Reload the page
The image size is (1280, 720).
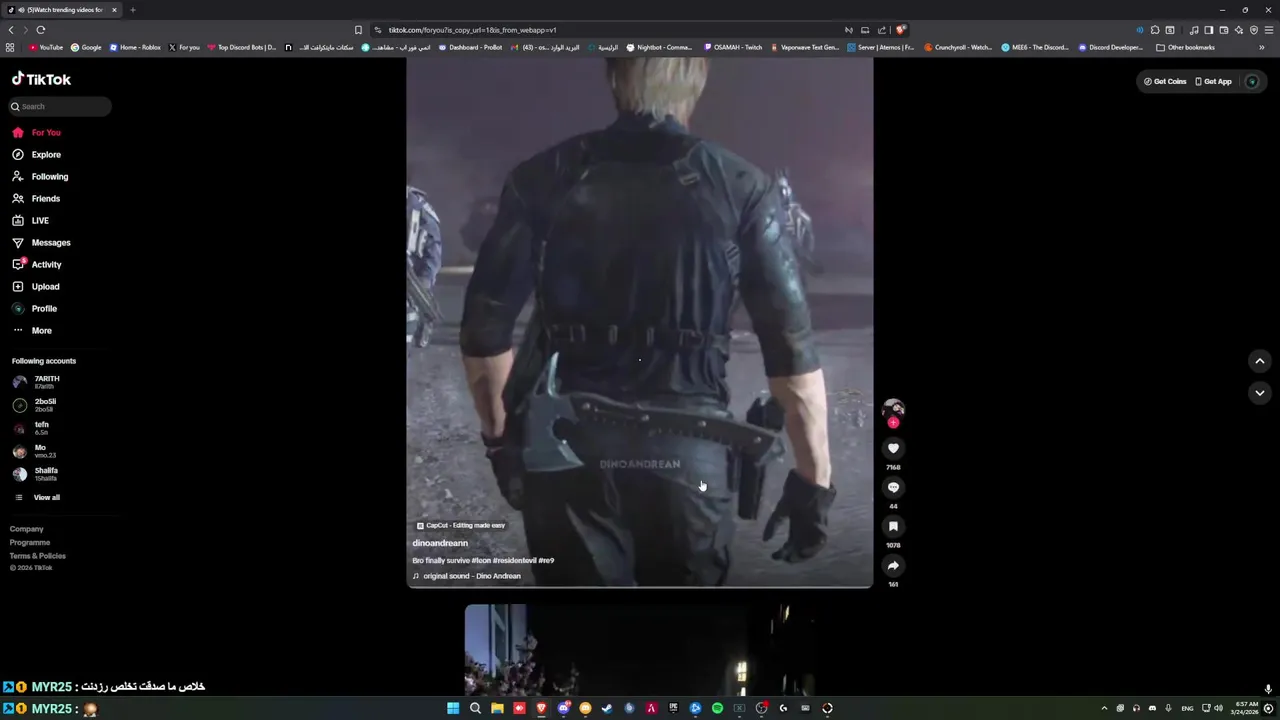pos(40,30)
